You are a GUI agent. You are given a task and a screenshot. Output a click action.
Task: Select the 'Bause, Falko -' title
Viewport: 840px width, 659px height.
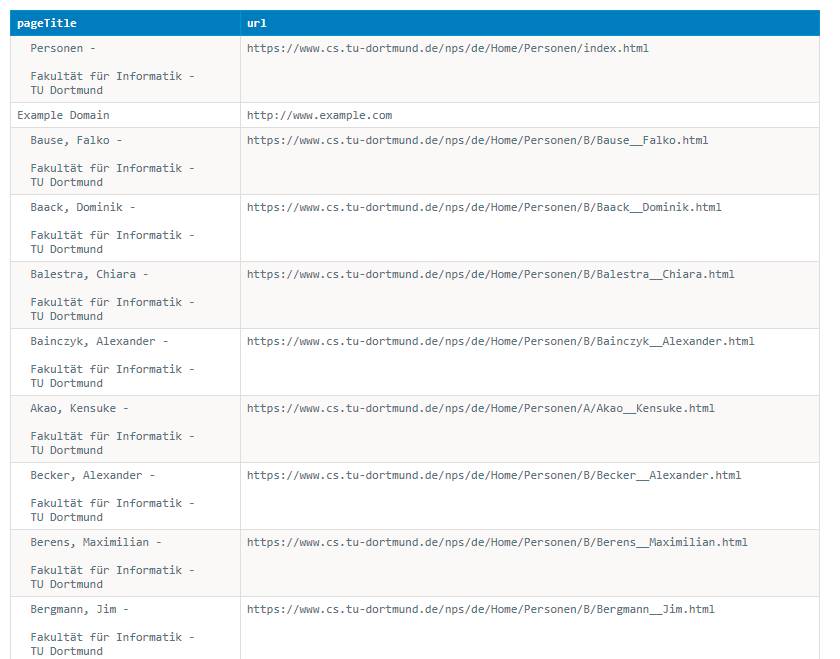[76, 140]
